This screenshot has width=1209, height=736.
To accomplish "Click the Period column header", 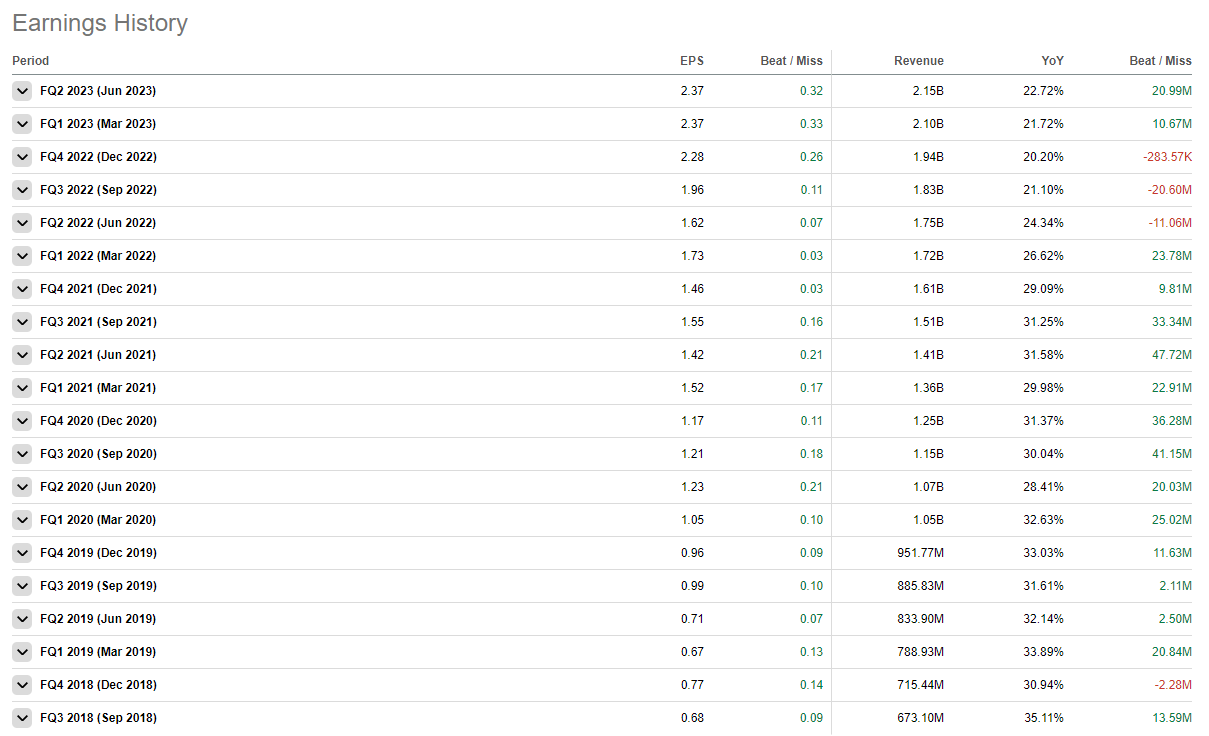I will (30, 61).
